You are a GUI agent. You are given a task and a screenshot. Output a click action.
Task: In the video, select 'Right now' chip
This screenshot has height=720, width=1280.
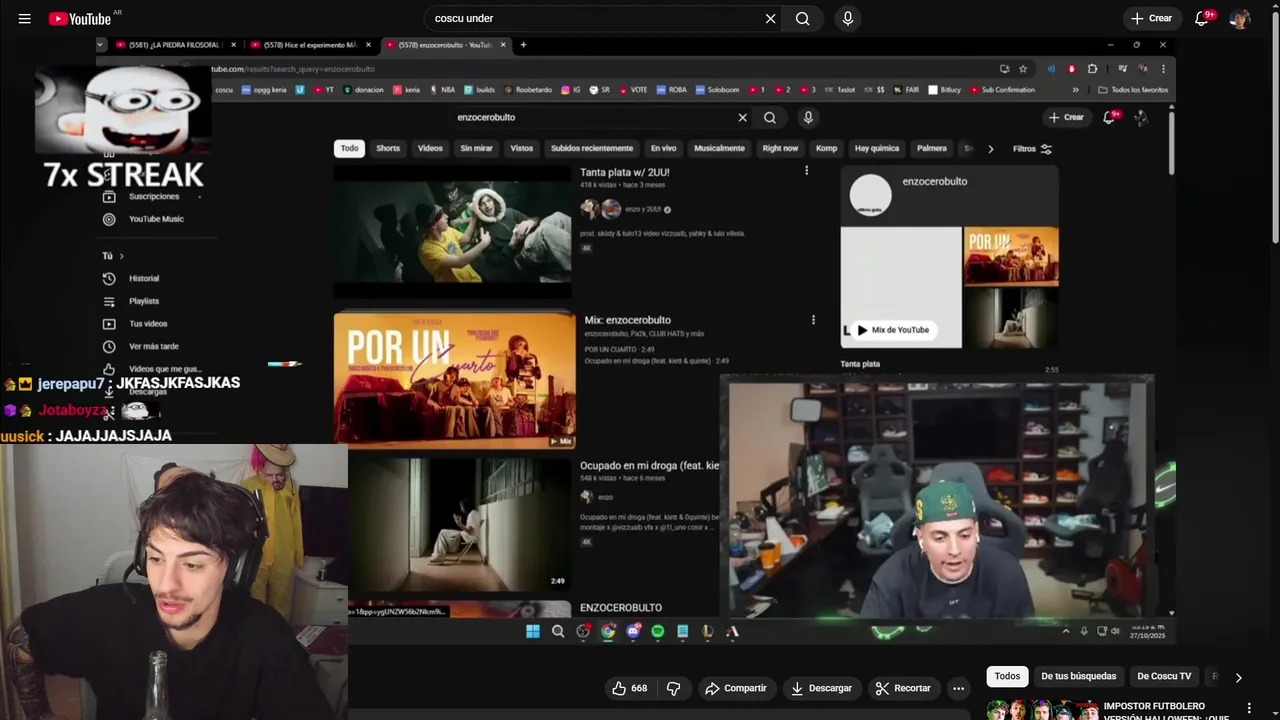(x=780, y=148)
